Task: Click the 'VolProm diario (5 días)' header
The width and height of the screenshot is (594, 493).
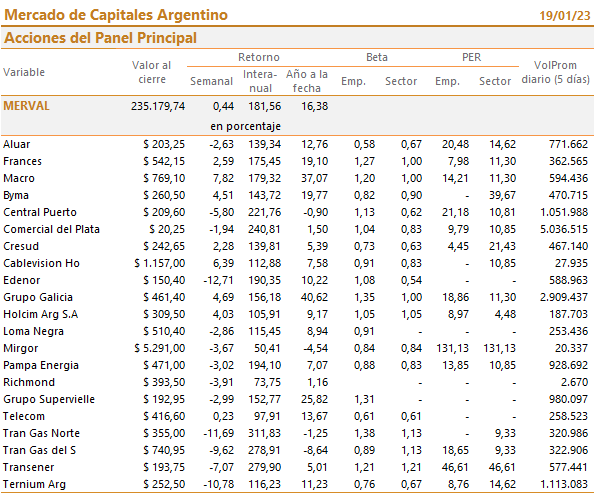Action: pos(555,72)
